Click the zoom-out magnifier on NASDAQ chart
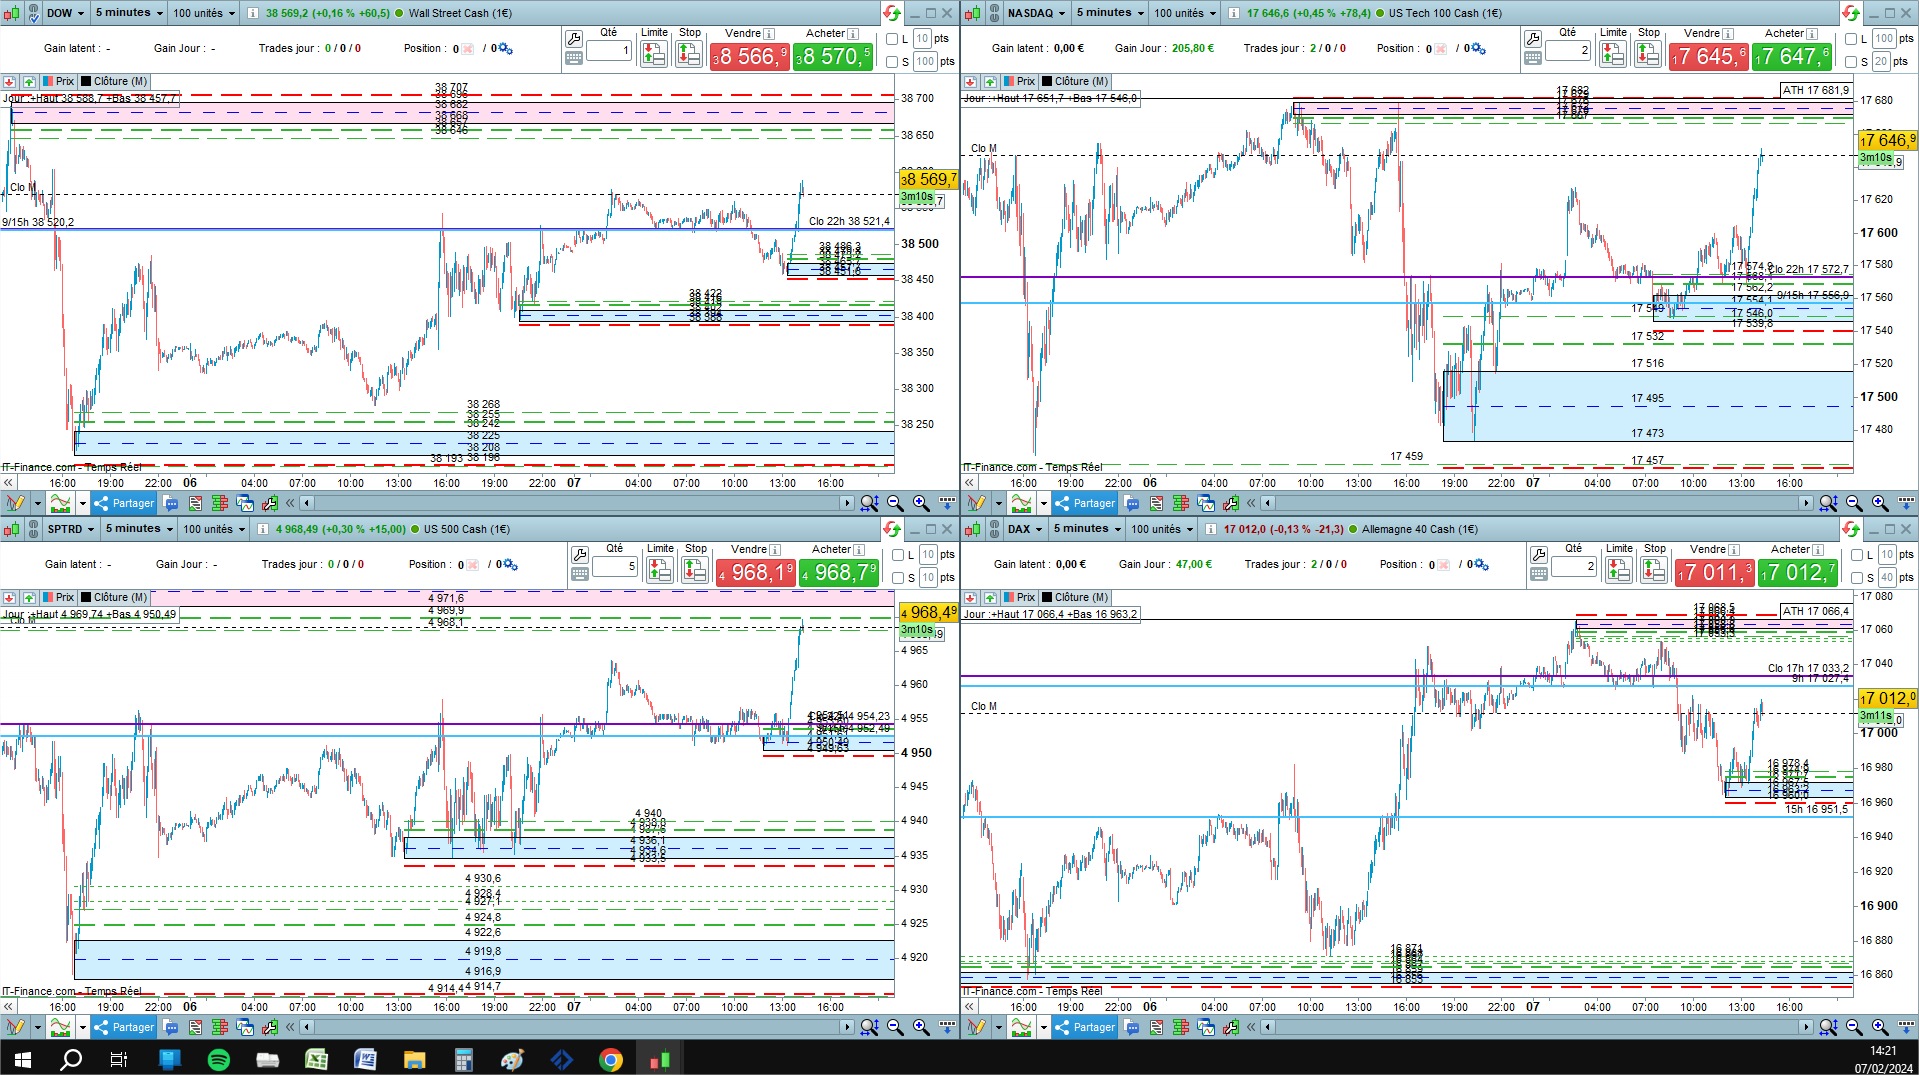The width and height of the screenshot is (1919, 1075). tap(1854, 503)
